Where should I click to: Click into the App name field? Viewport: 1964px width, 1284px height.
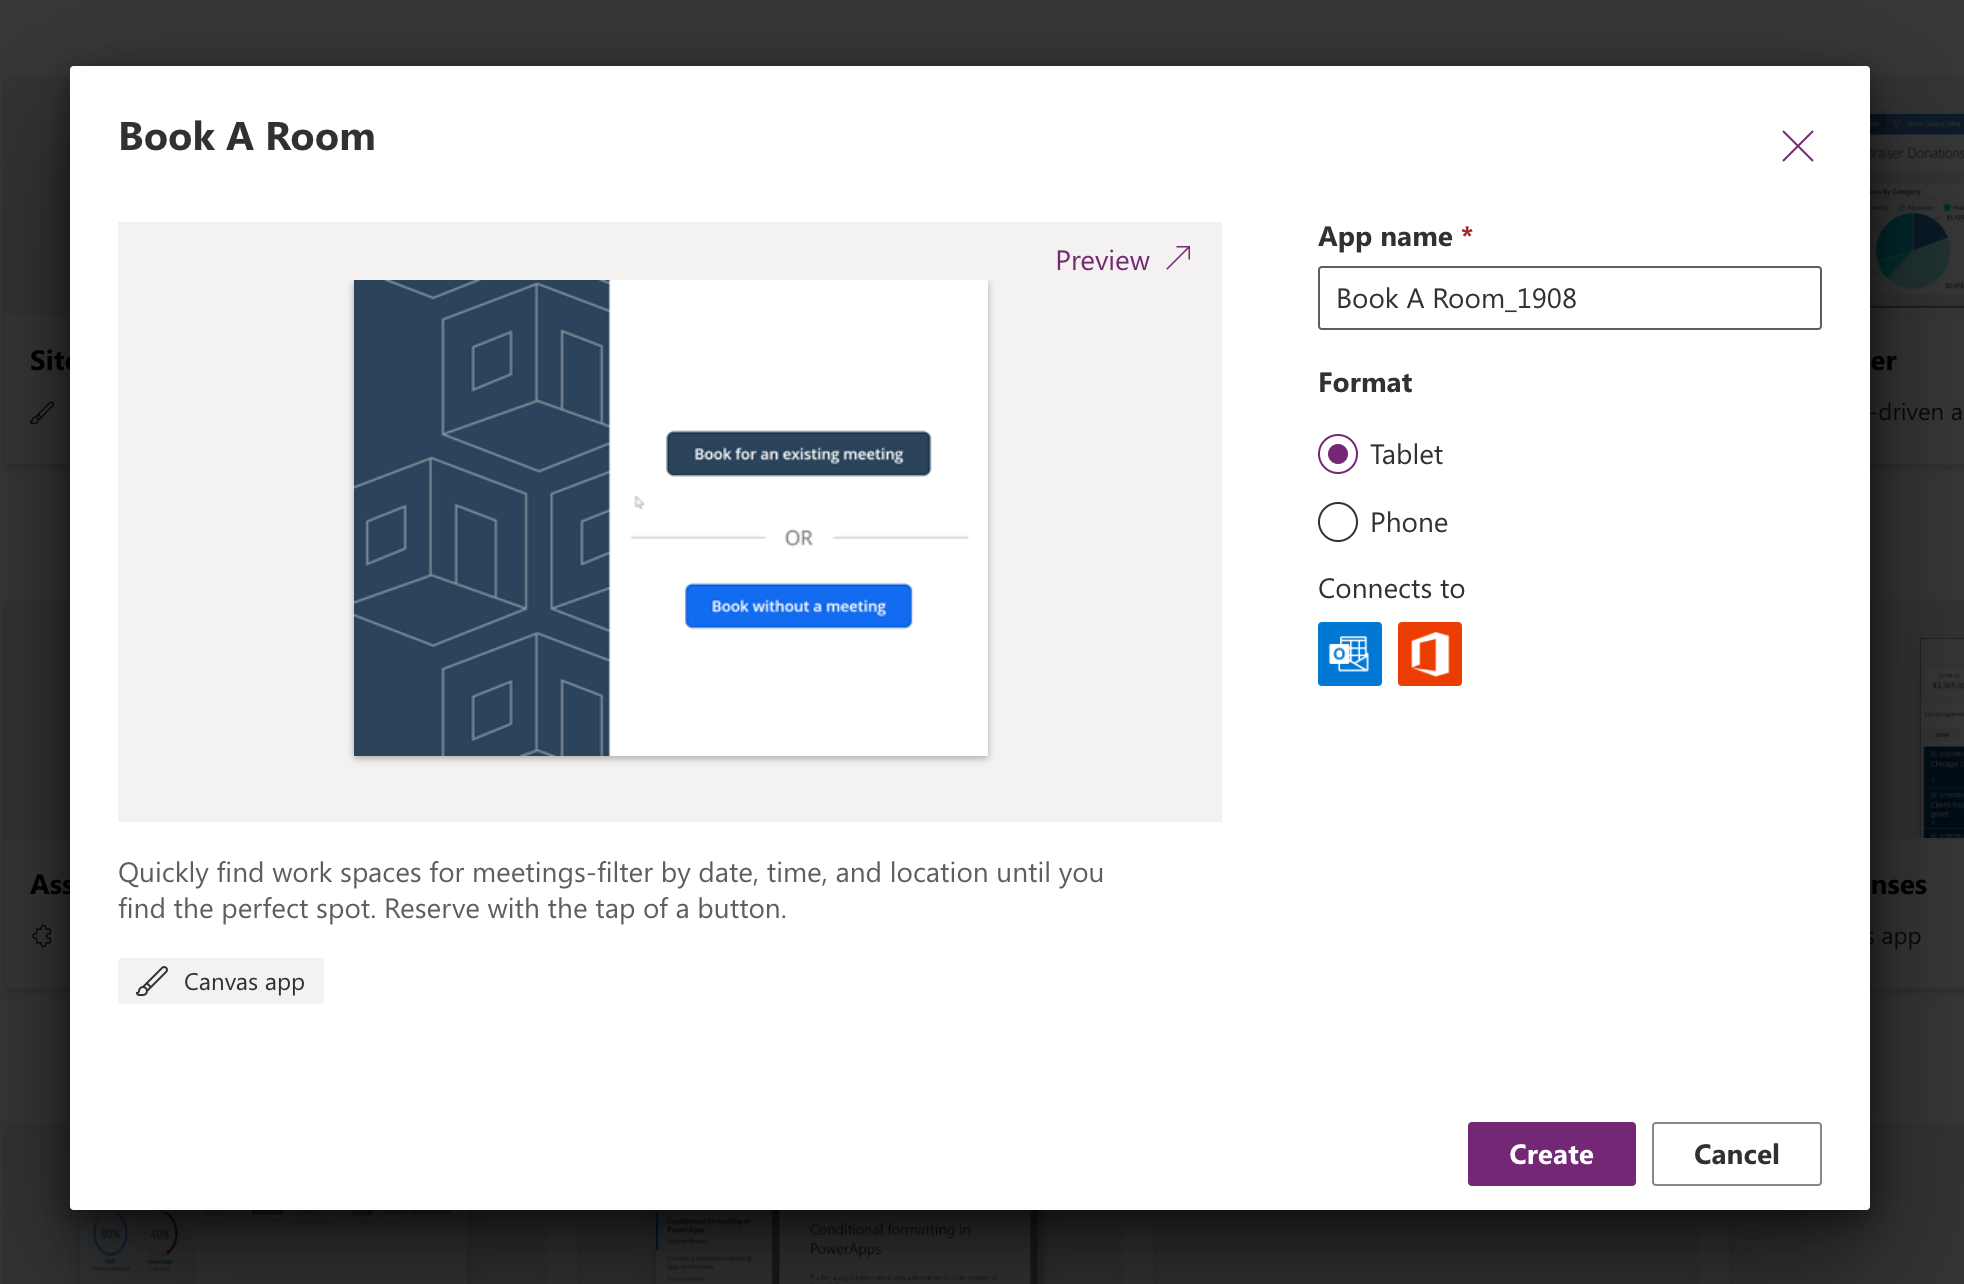[x=1569, y=298]
